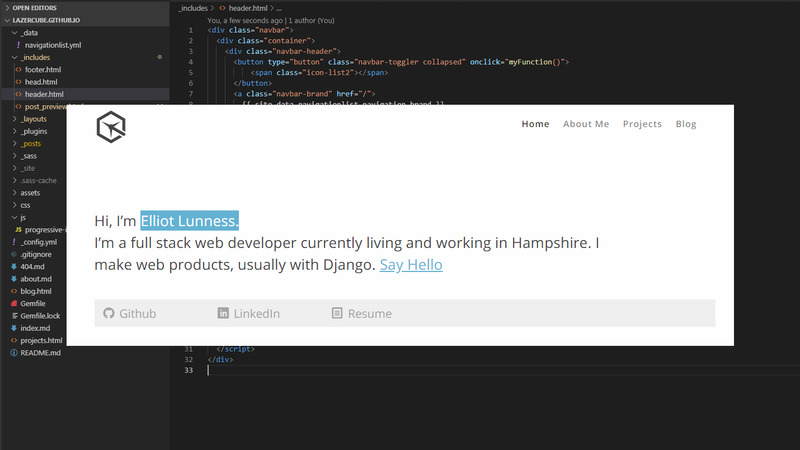Open Gemfile.lock in the explorer
The image size is (800, 450).
[40, 316]
